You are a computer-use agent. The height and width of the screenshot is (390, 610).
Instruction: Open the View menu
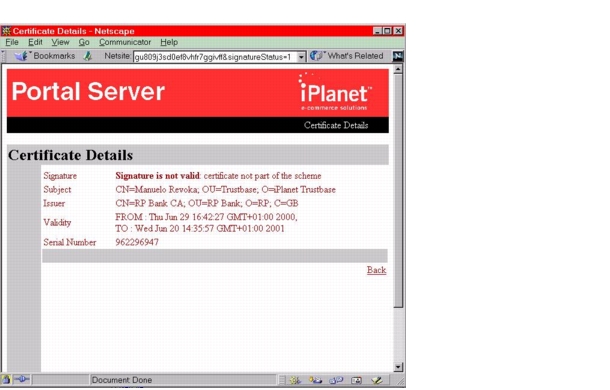(x=60, y=42)
